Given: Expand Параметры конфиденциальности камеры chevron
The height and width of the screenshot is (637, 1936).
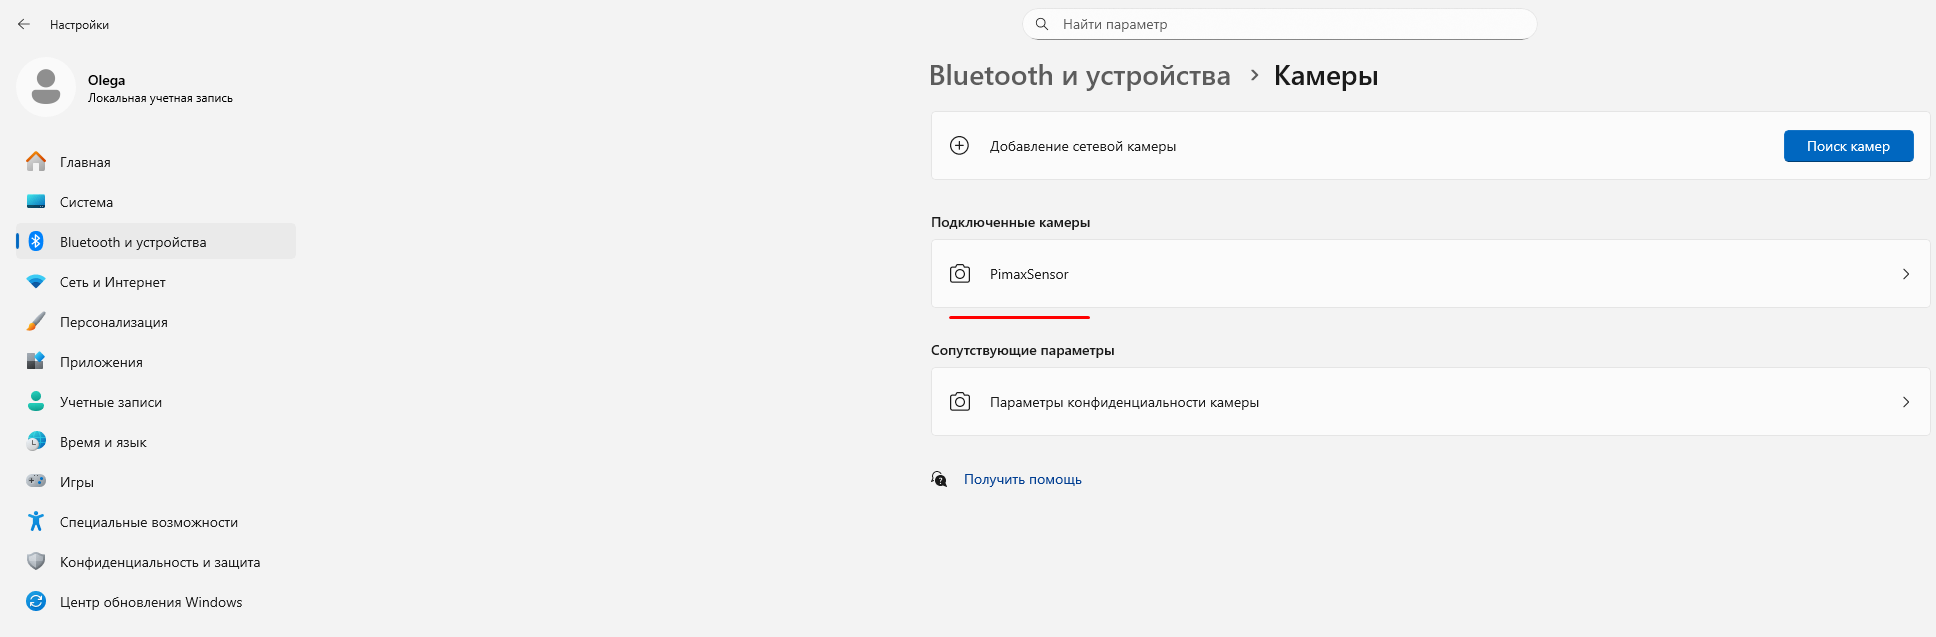Looking at the screenshot, I should pyautogui.click(x=1905, y=402).
